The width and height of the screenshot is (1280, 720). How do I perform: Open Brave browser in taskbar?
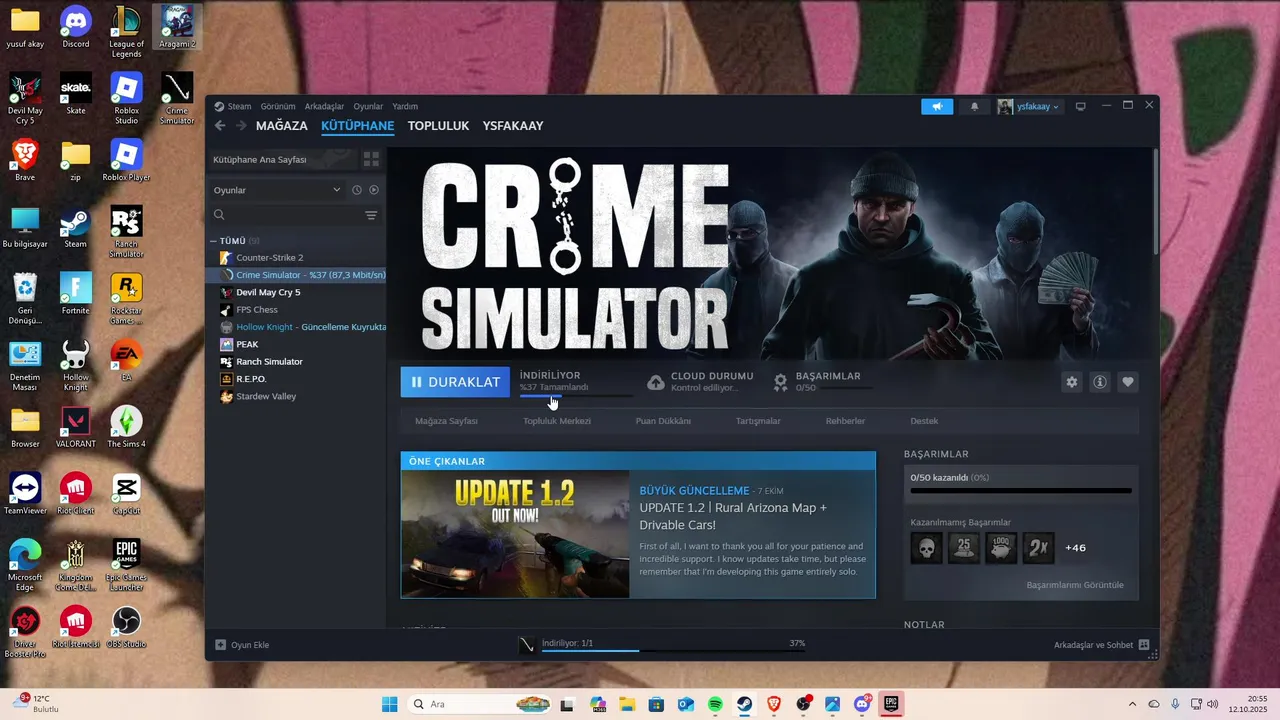coord(774,704)
